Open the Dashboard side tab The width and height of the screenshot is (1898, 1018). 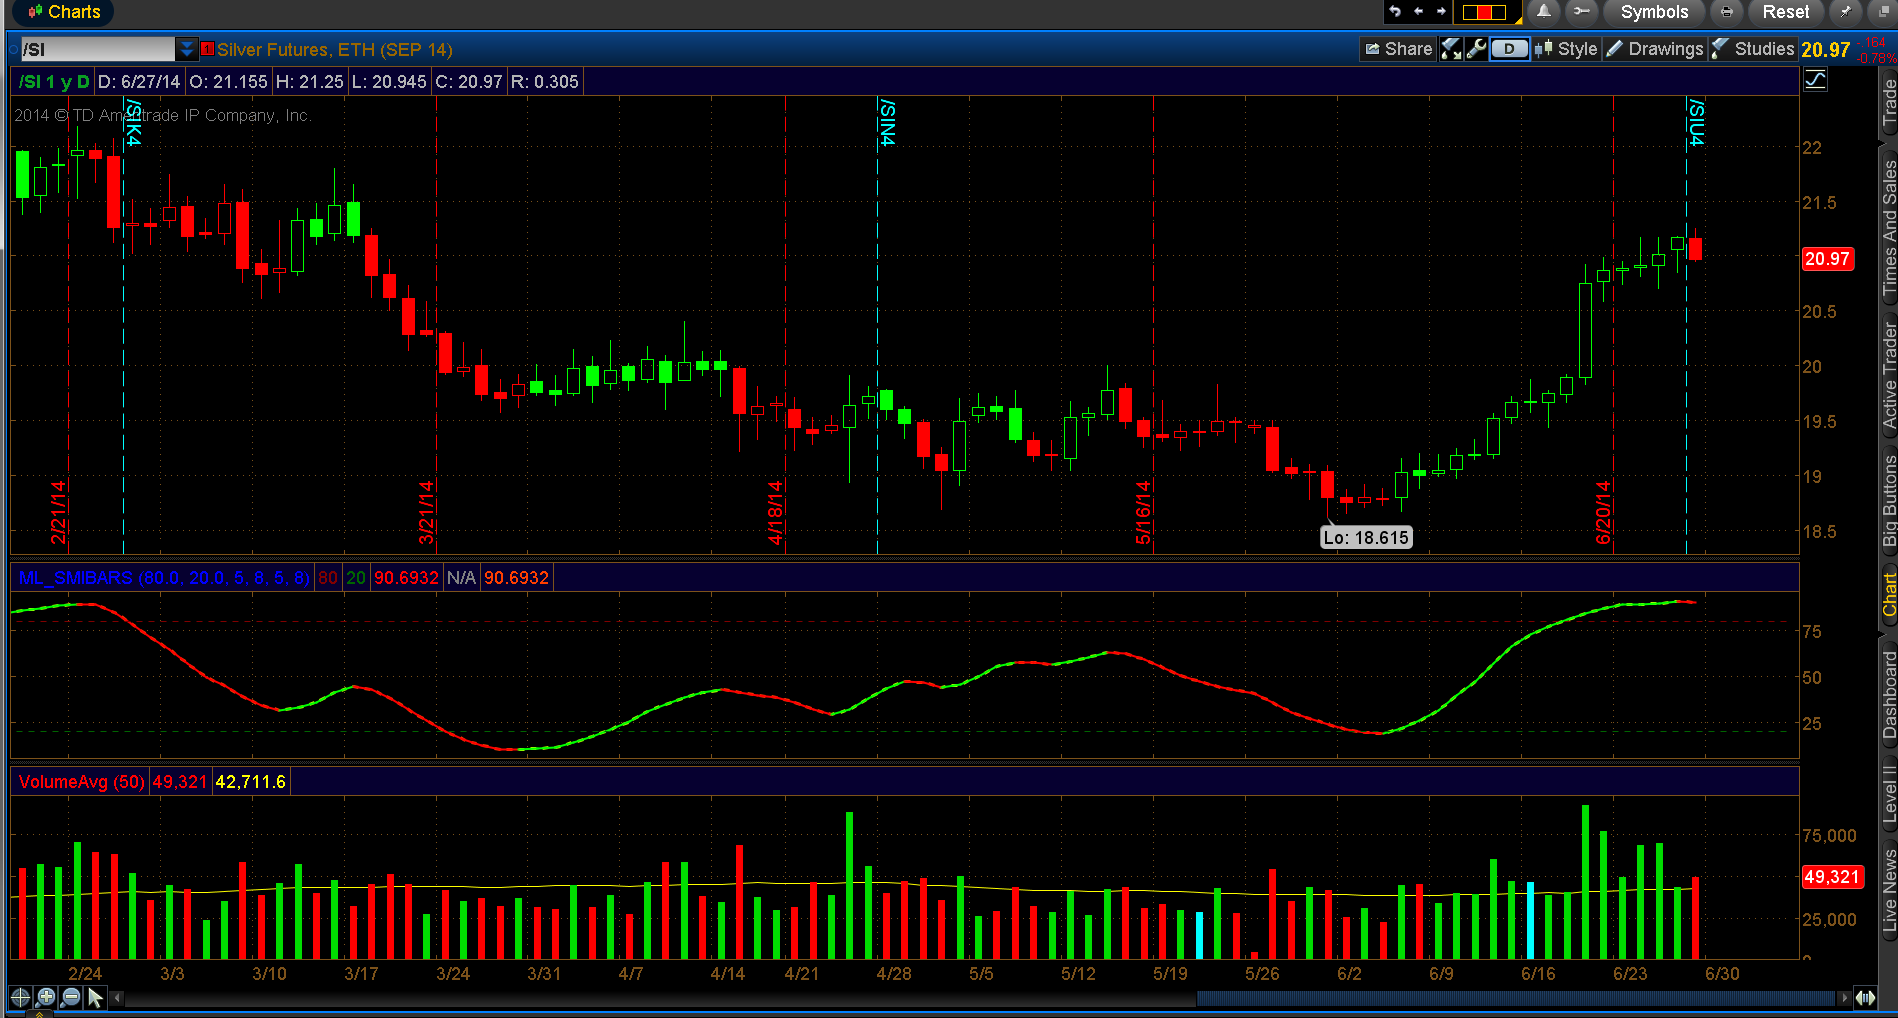point(1888,695)
